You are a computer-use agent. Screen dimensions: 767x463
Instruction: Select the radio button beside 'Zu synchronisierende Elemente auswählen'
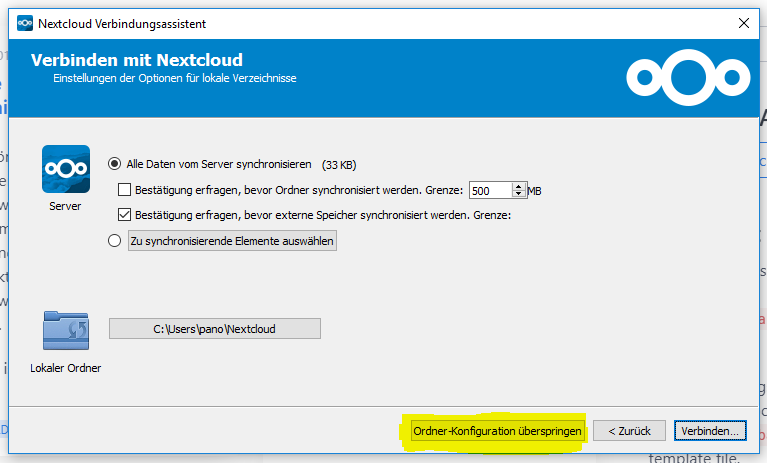coord(116,241)
